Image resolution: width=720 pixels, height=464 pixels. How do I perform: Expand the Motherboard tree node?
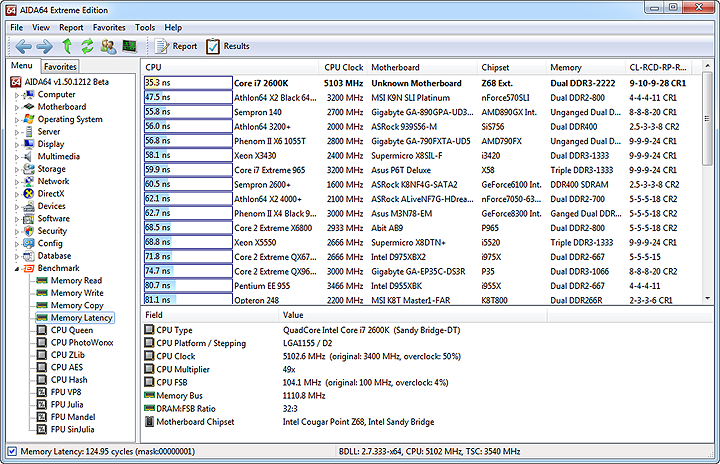pos(17,108)
